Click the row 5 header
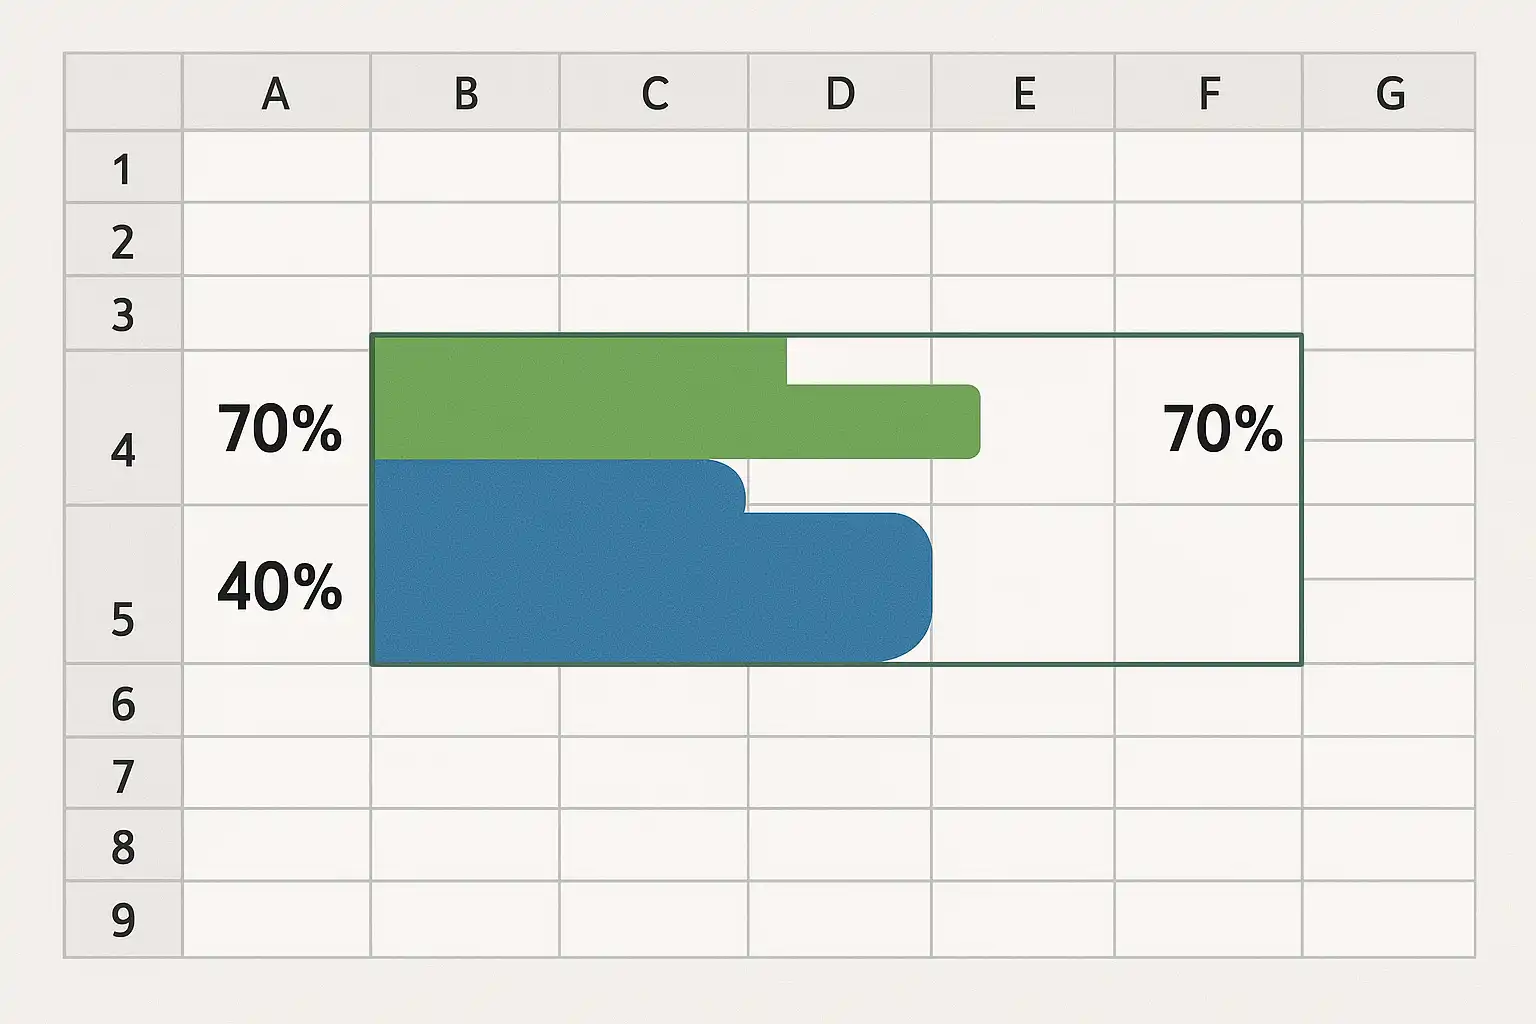Screen dimensions: 1536x1024 123,585
